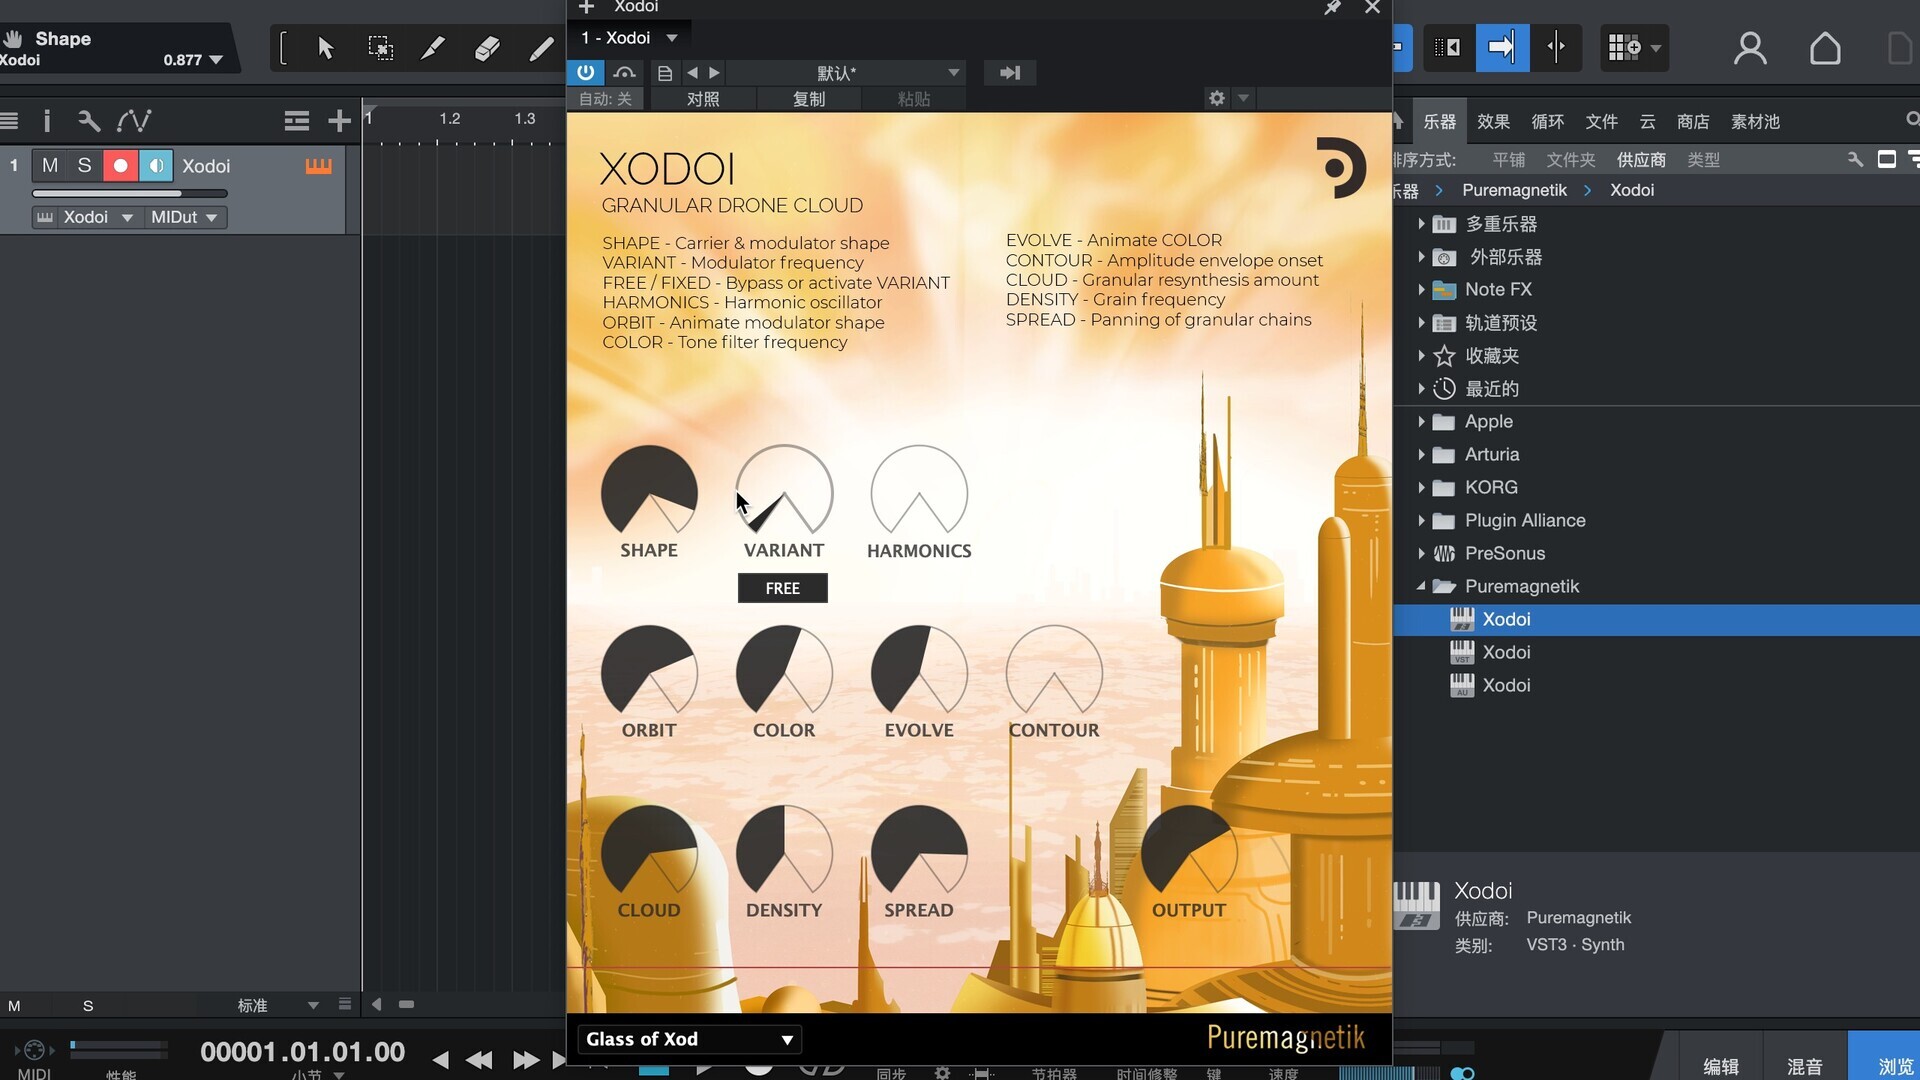The width and height of the screenshot is (1920, 1080).
Task: Click the 对照 compare button
Action: pos(703,99)
